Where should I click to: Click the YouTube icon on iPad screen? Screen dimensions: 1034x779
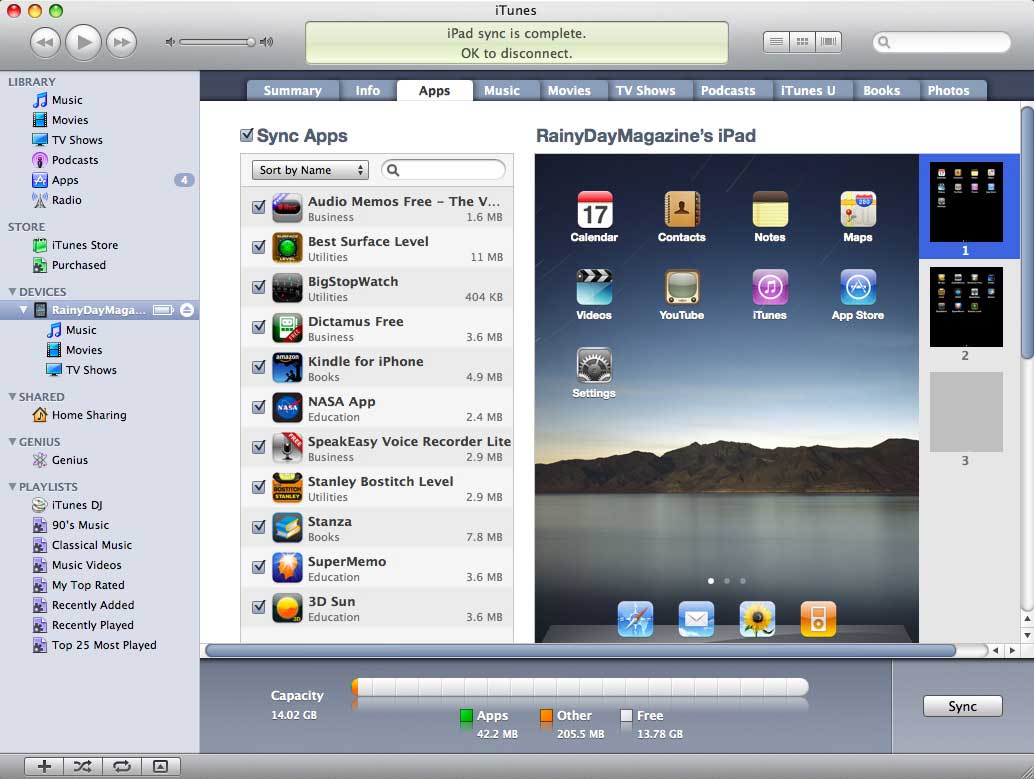(x=682, y=287)
